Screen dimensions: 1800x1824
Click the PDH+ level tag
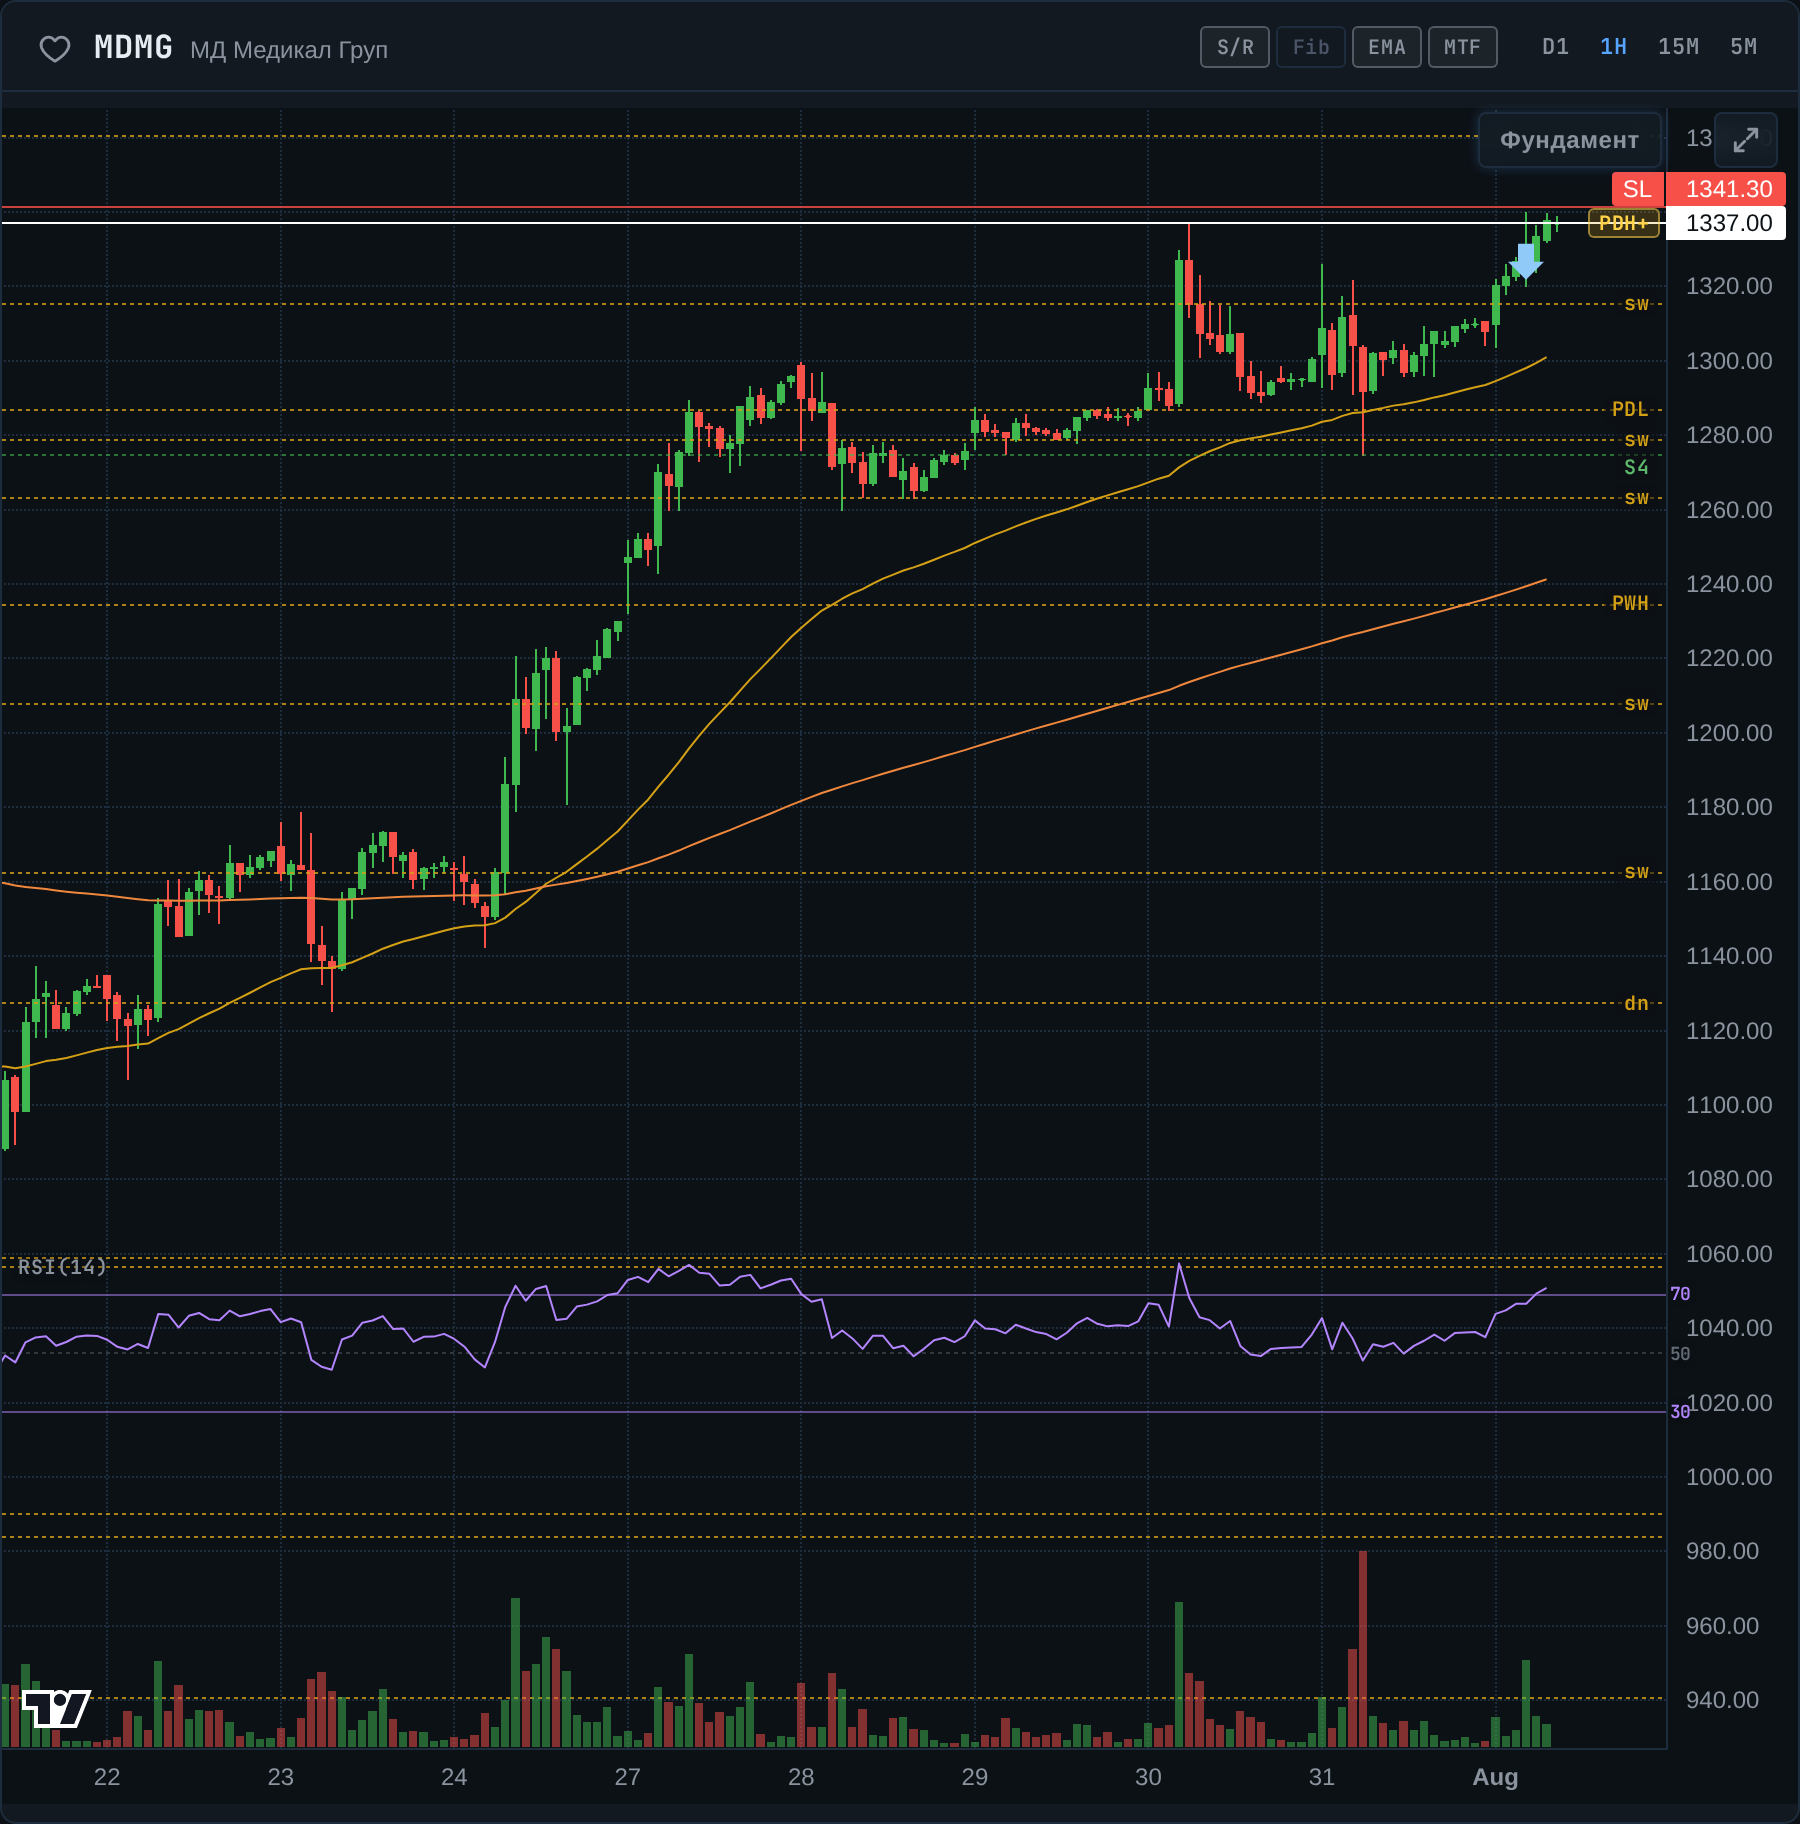pyautogui.click(x=1624, y=223)
